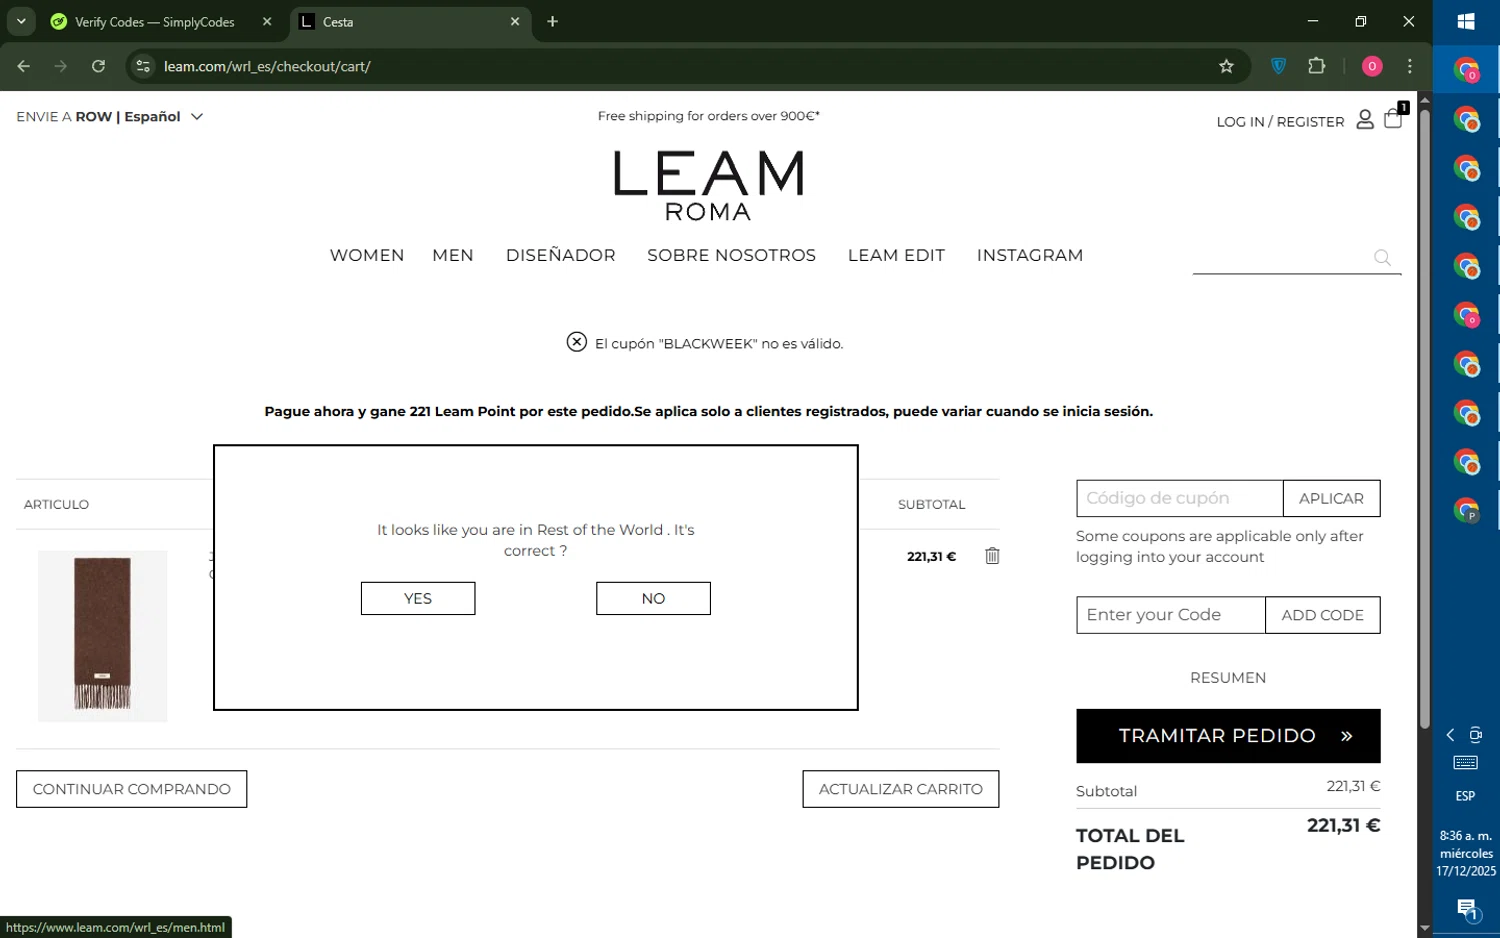Switch to the Verify Codes — SimplyCodes tab
The height and width of the screenshot is (938, 1500).
click(155, 21)
